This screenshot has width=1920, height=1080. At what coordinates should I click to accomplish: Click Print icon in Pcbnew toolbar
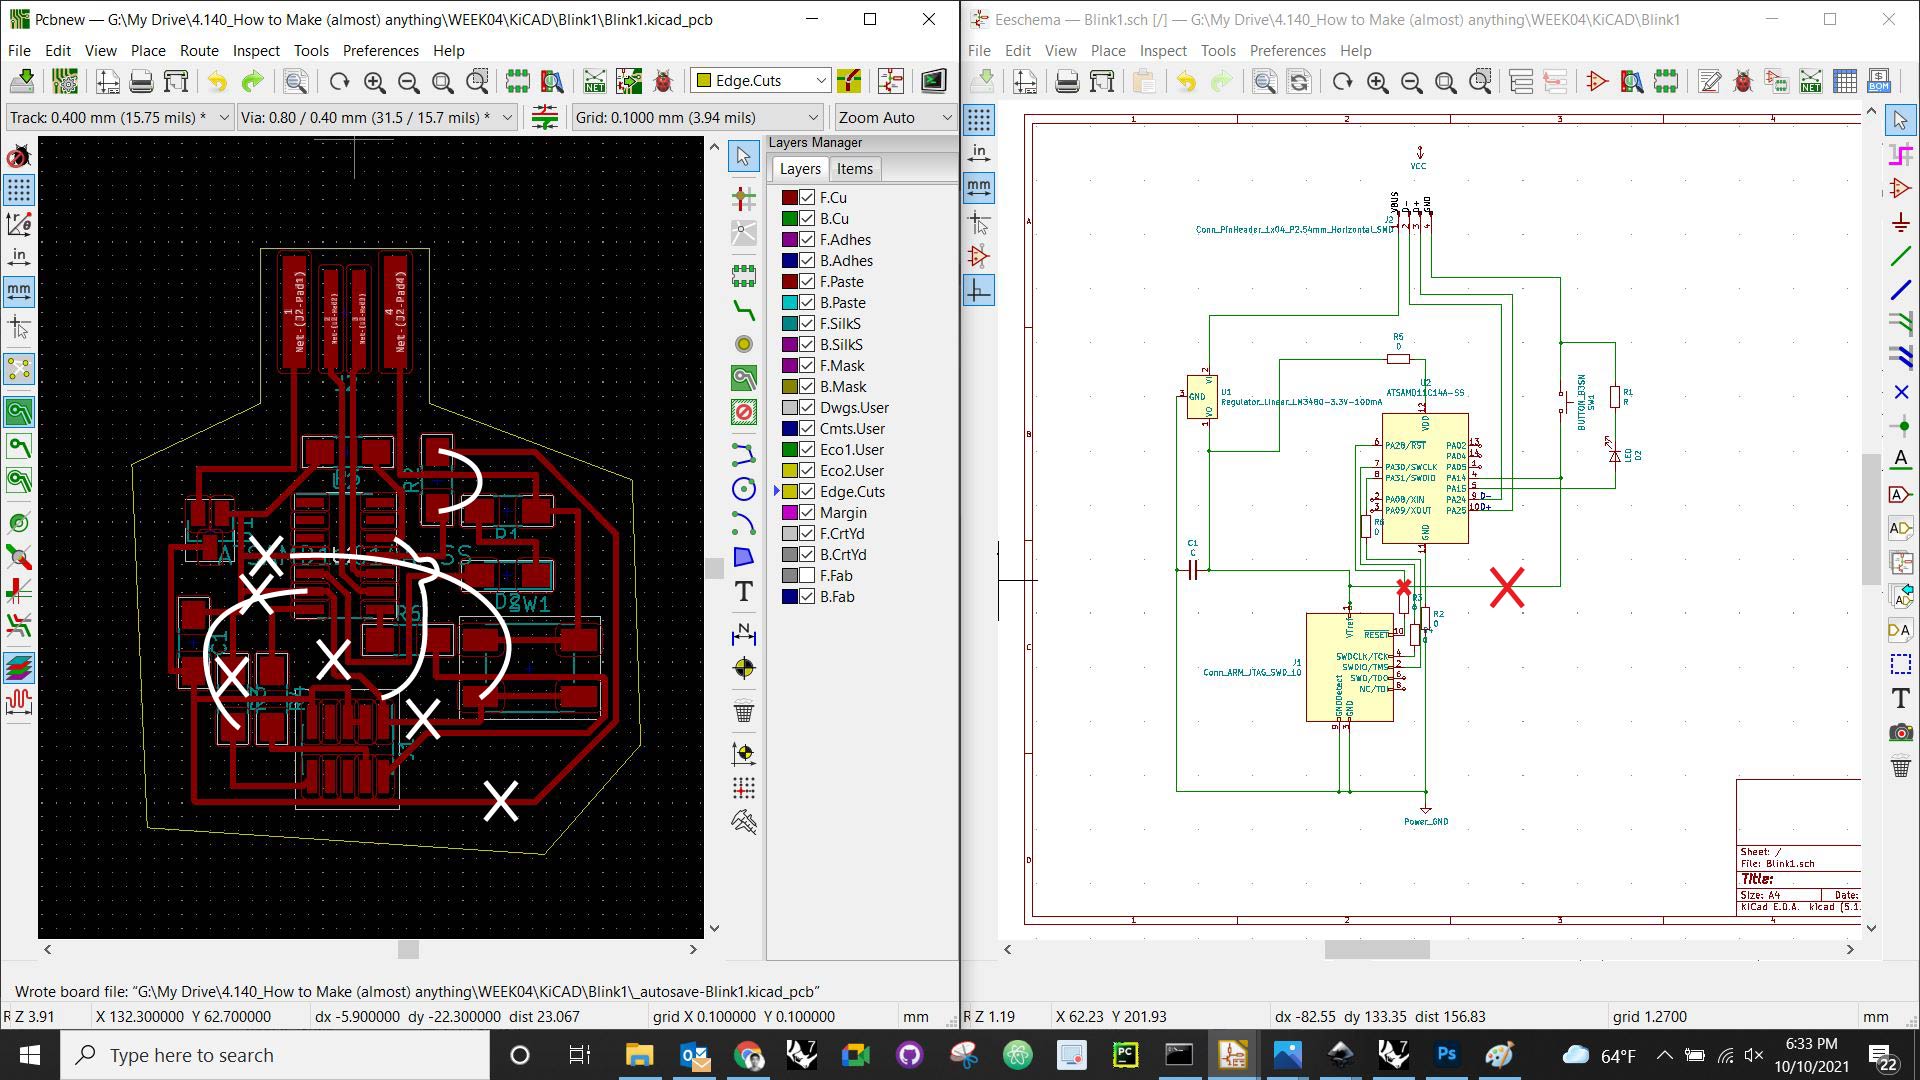142,81
